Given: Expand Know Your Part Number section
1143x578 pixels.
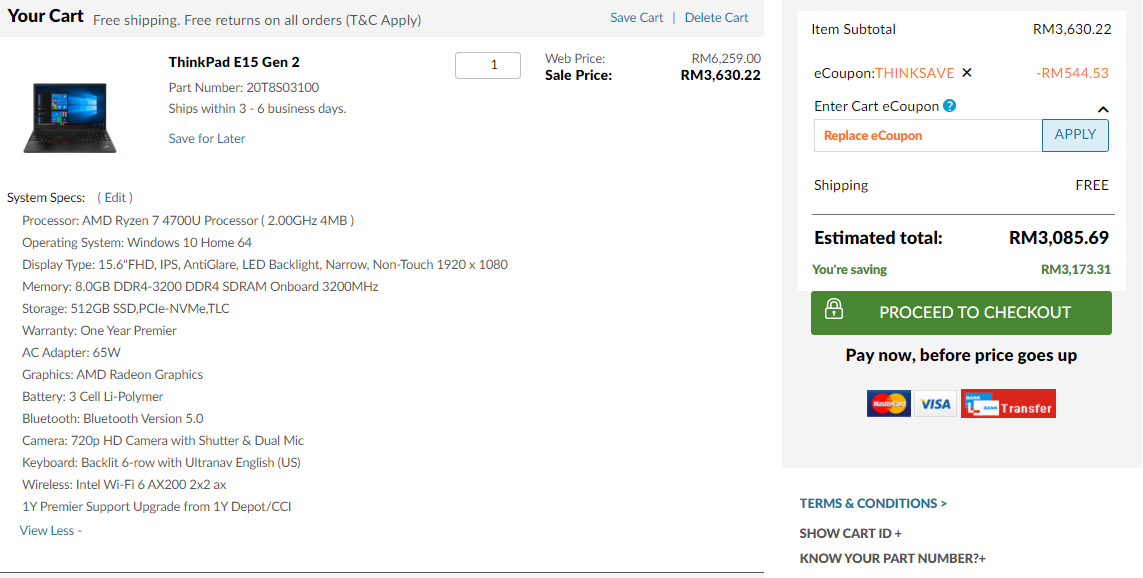Looking at the screenshot, I should [x=892, y=558].
